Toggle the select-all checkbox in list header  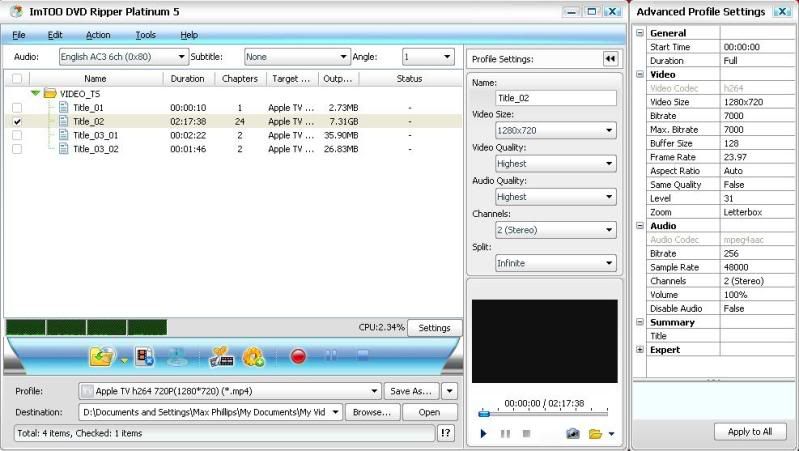[x=17, y=78]
